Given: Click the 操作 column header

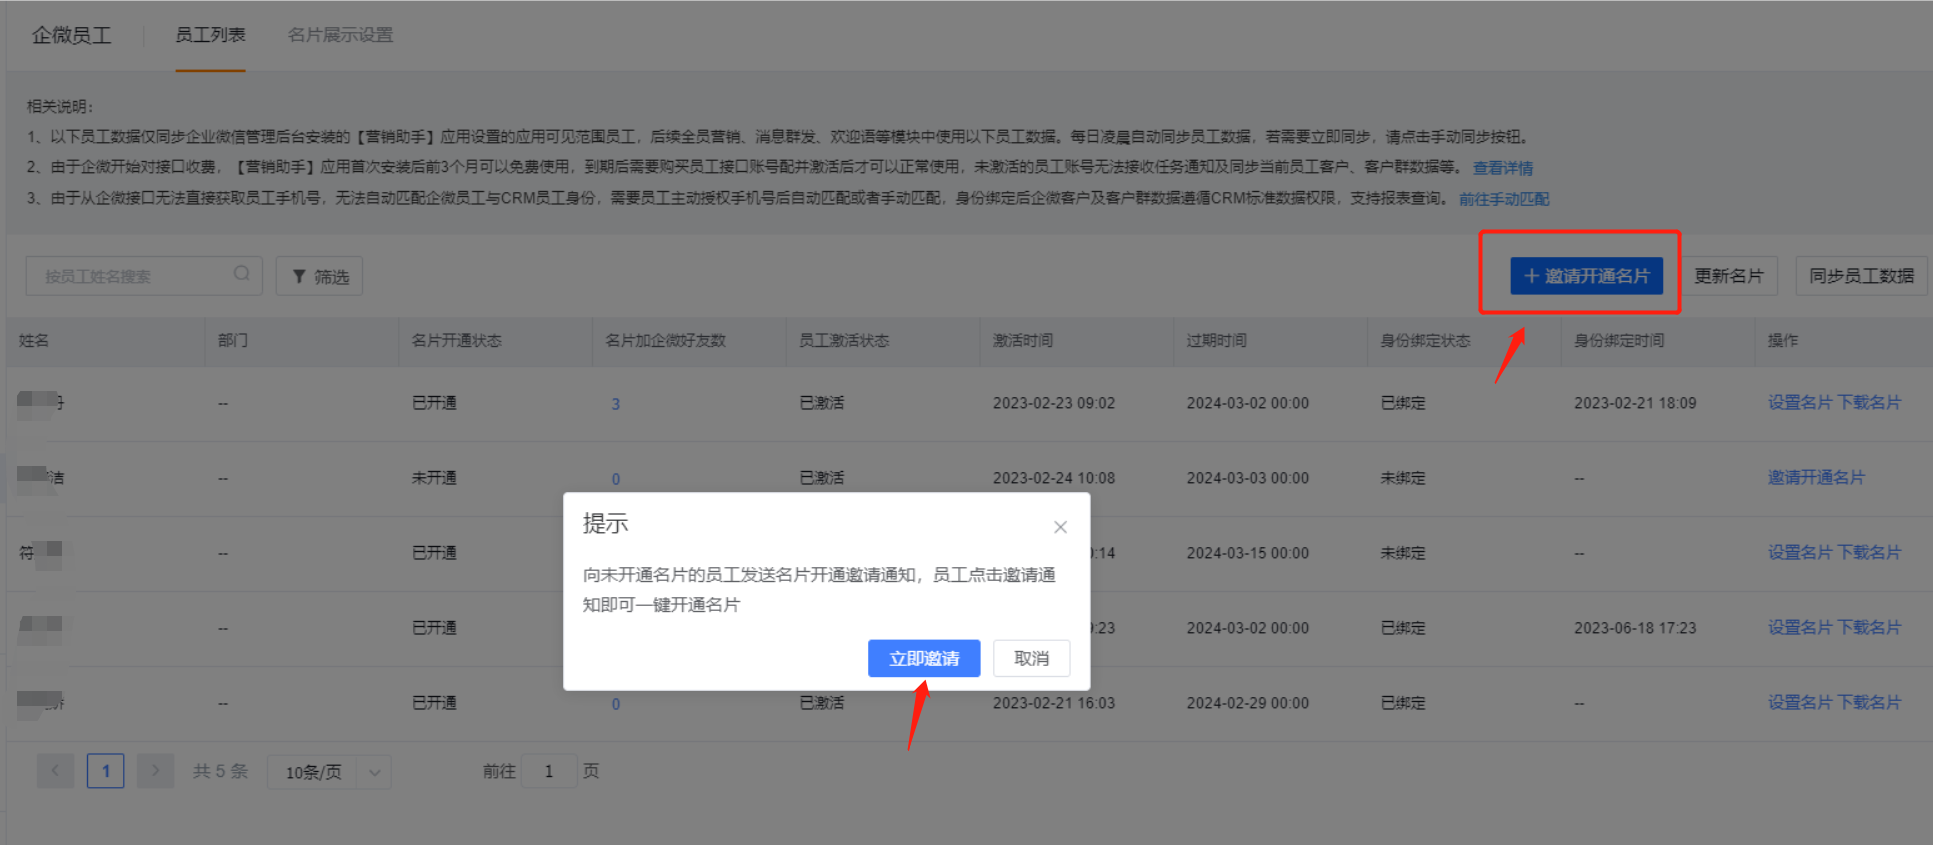Looking at the screenshot, I should (x=1782, y=341).
